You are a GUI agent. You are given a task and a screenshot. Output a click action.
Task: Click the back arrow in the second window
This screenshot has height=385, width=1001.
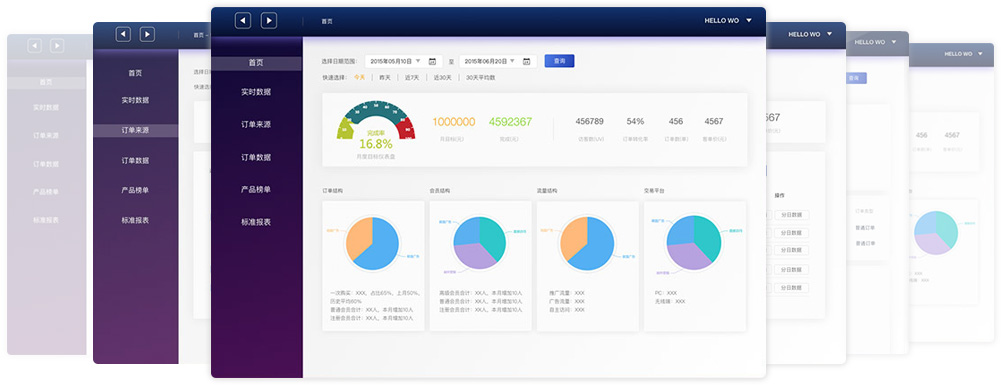coord(123,34)
